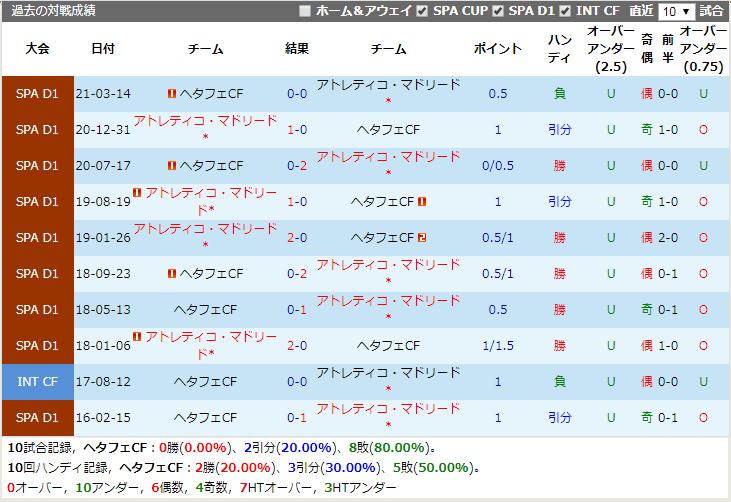Uncheck the SPA D1 filter checkbox

tap(498, 11)
